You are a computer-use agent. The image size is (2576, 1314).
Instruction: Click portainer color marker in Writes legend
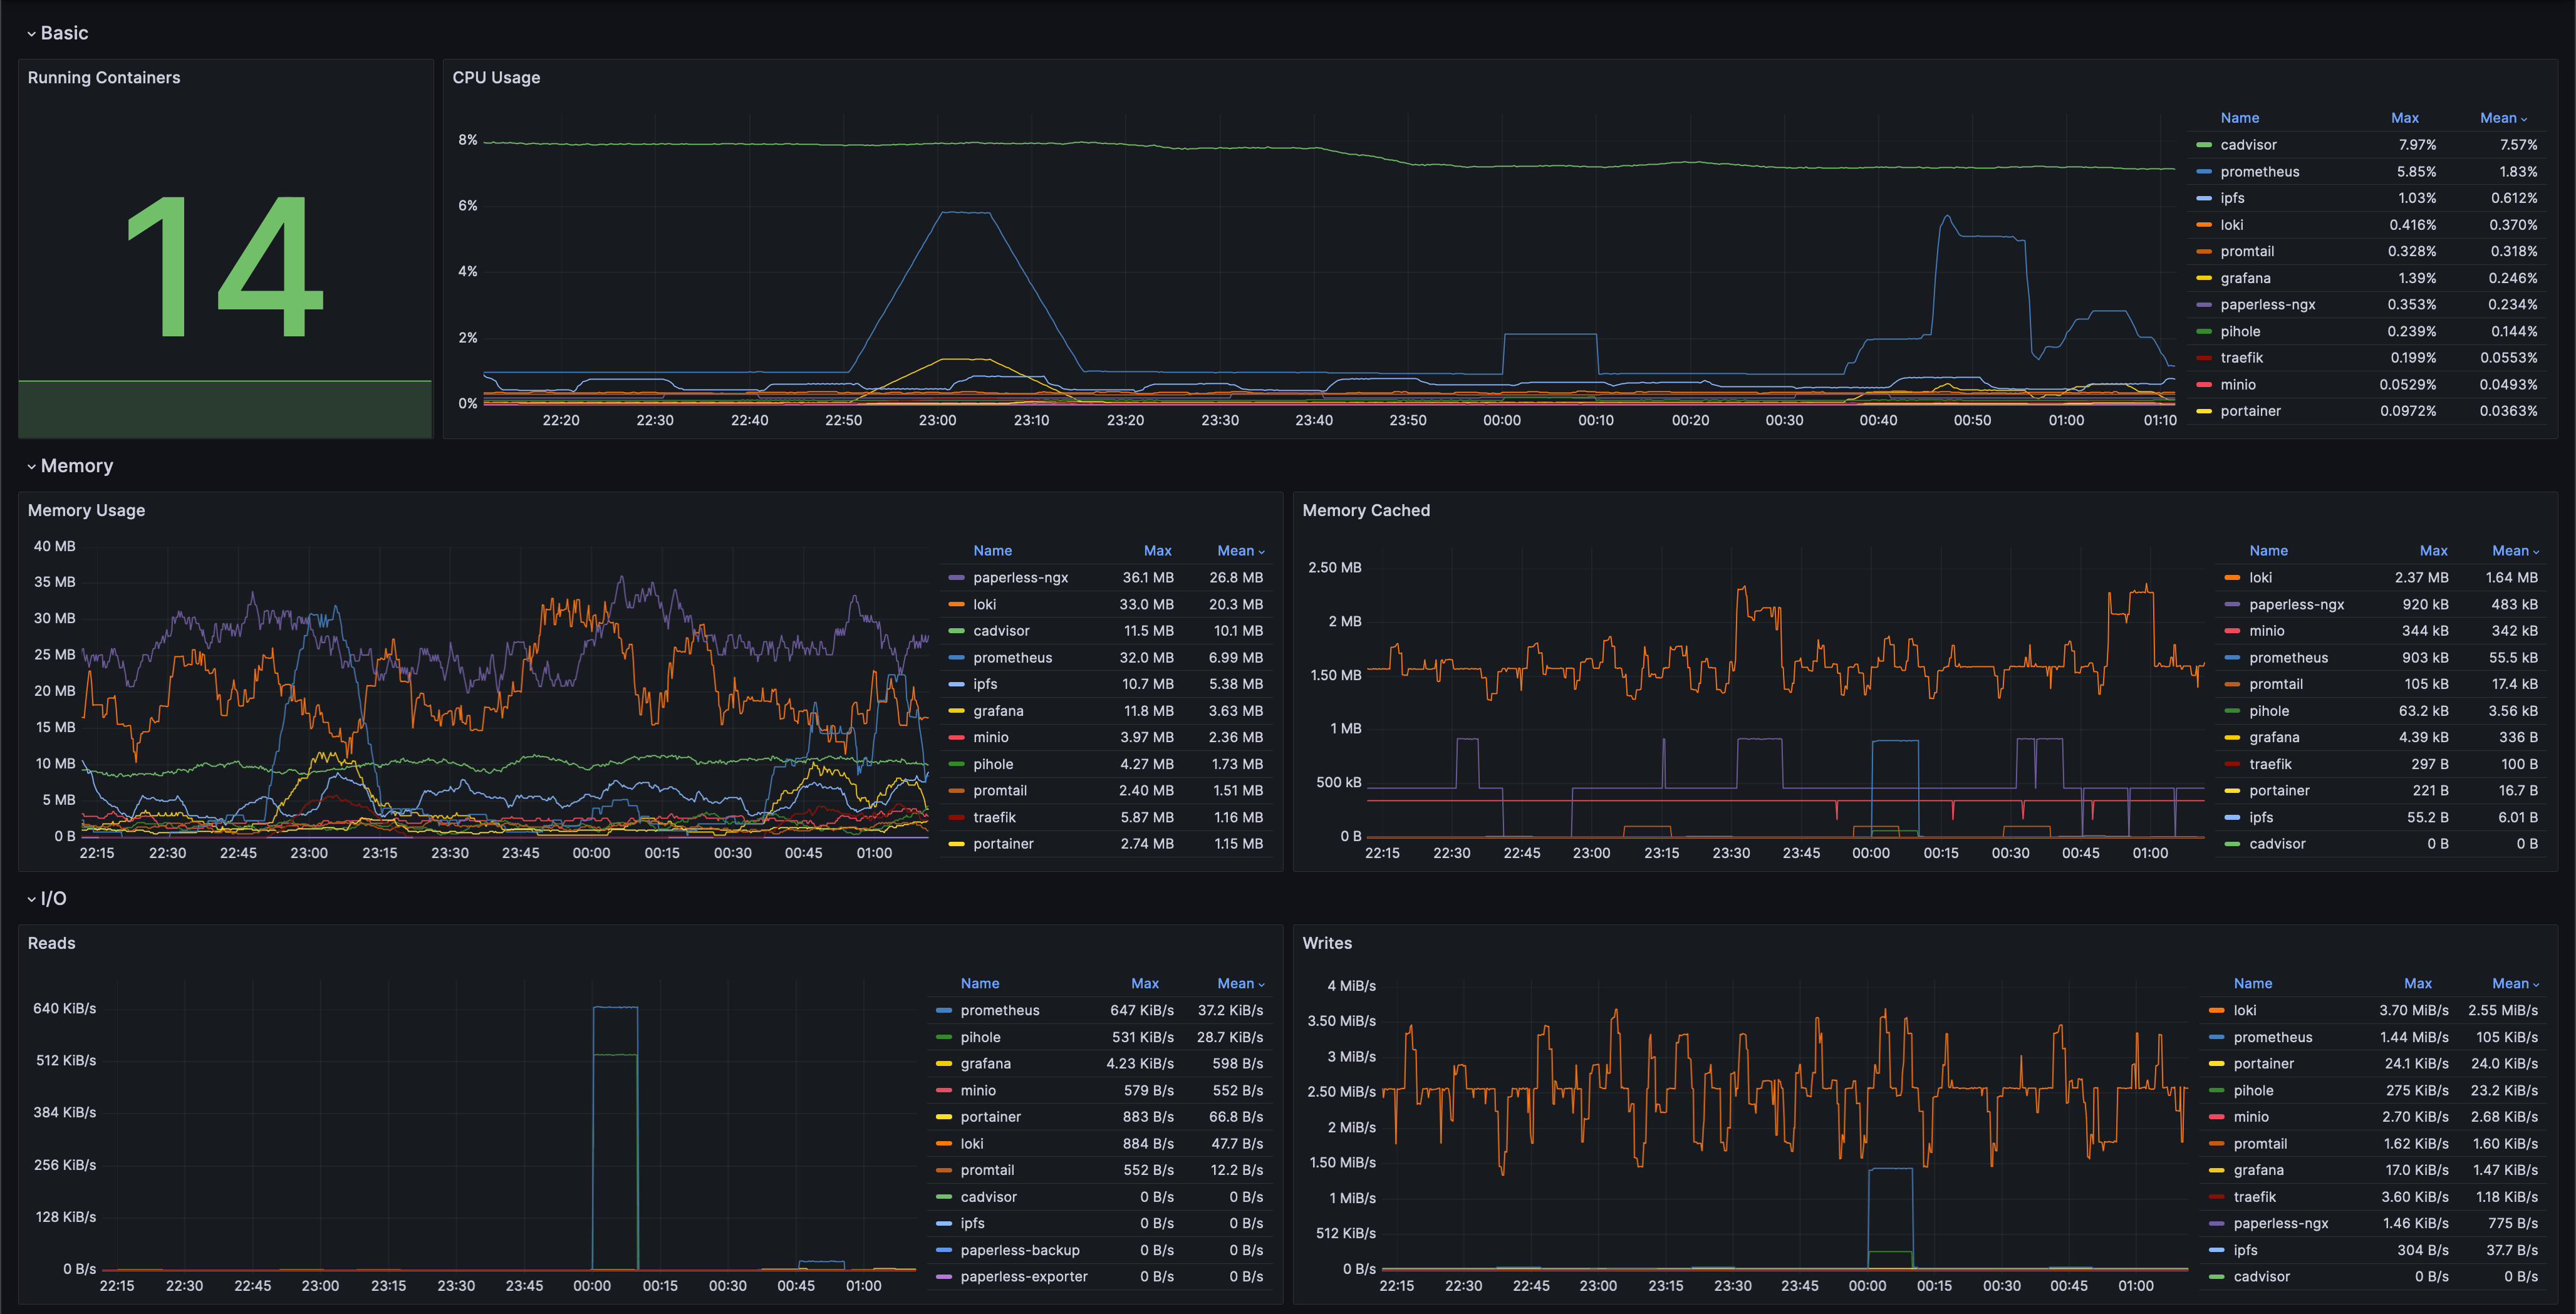(2216, 1064)
